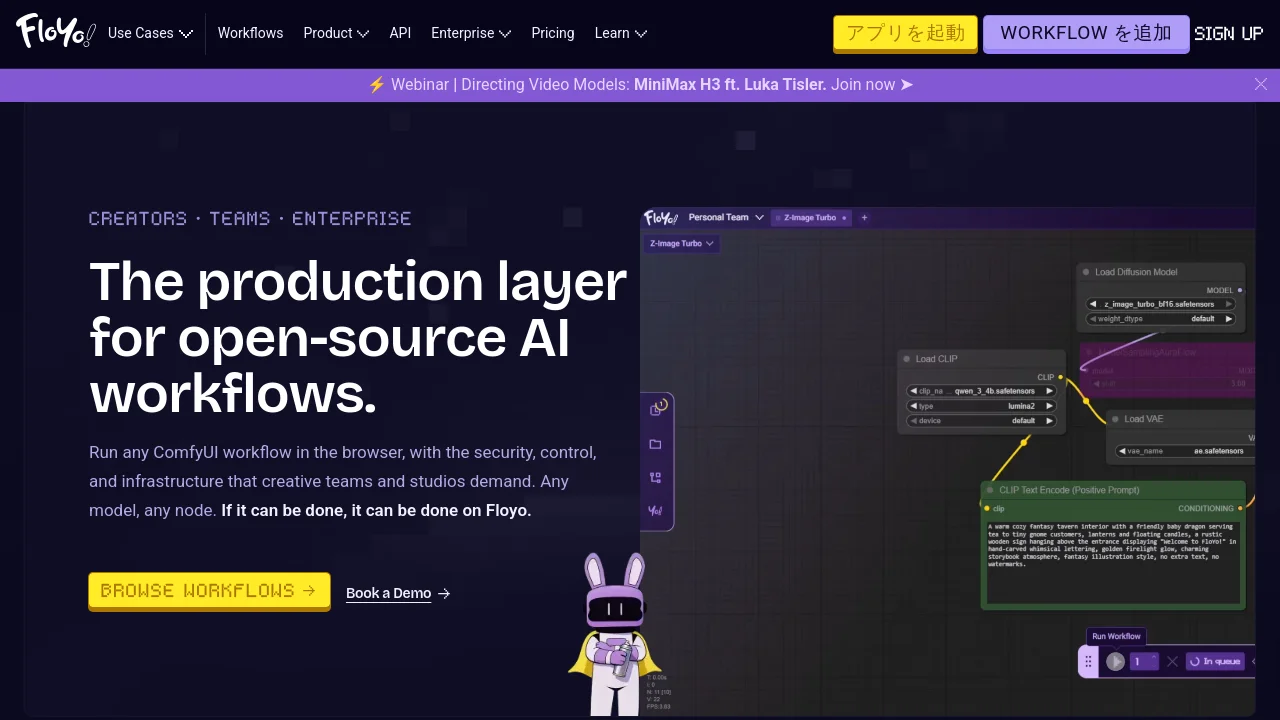Click the purple WORKFLOW を追加 button
The height and width of the screenshot is (720, 1280).
click(1086, 33)
